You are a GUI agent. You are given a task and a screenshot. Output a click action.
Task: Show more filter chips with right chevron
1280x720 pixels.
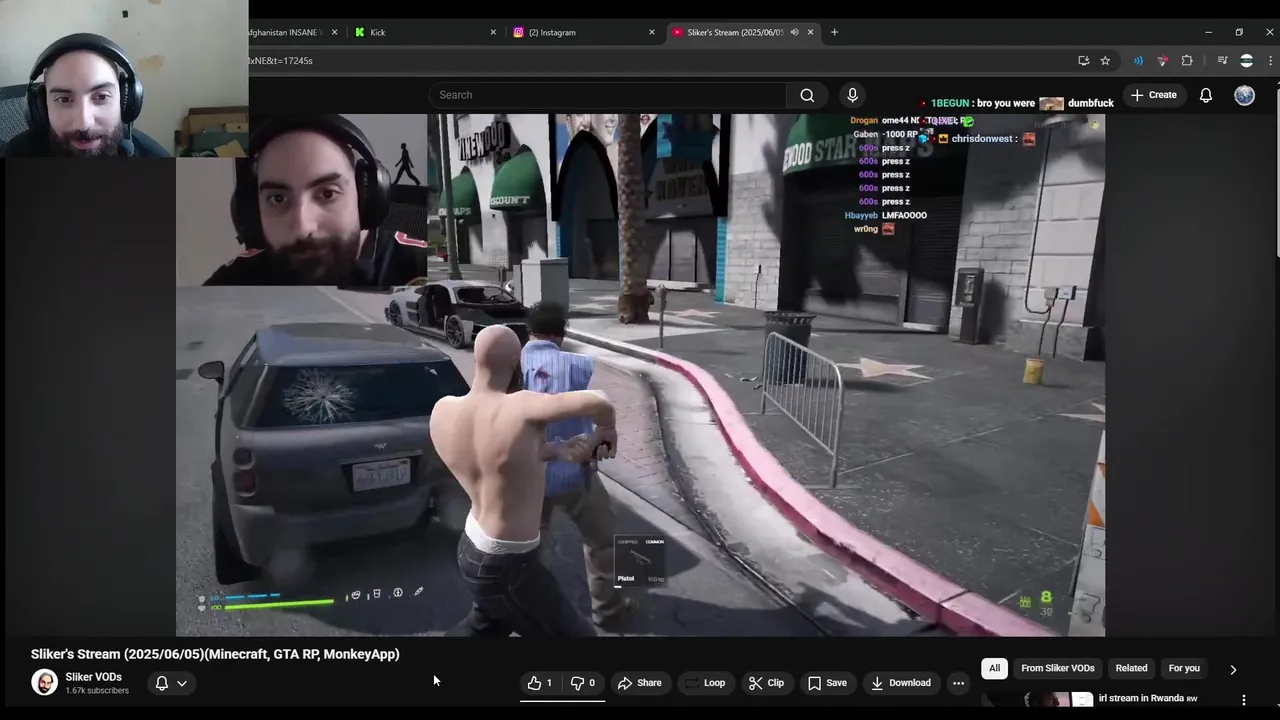[x=1233, y=669]
